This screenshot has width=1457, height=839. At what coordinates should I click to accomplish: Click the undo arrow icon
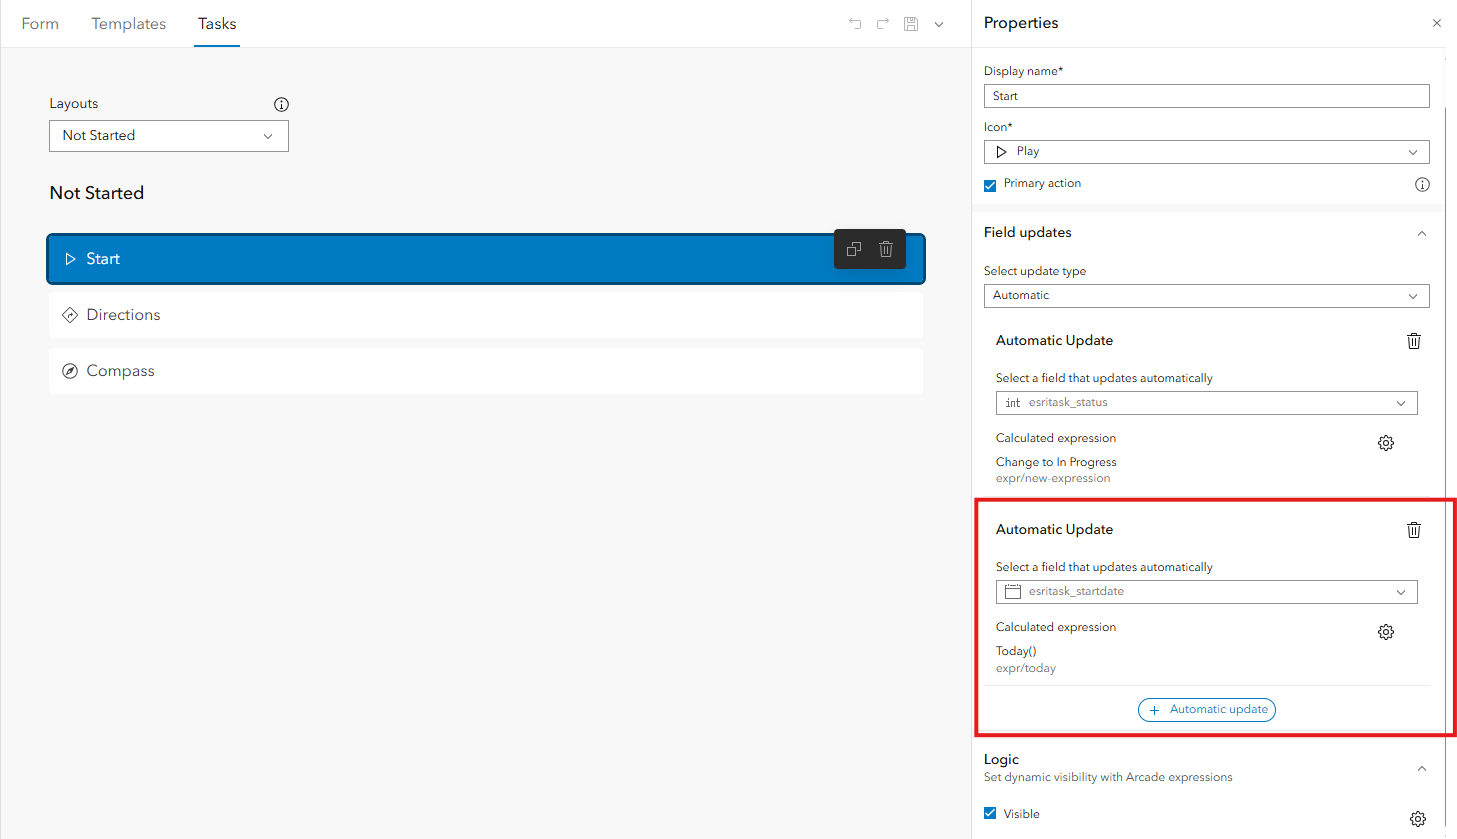[x=855, y=24]
